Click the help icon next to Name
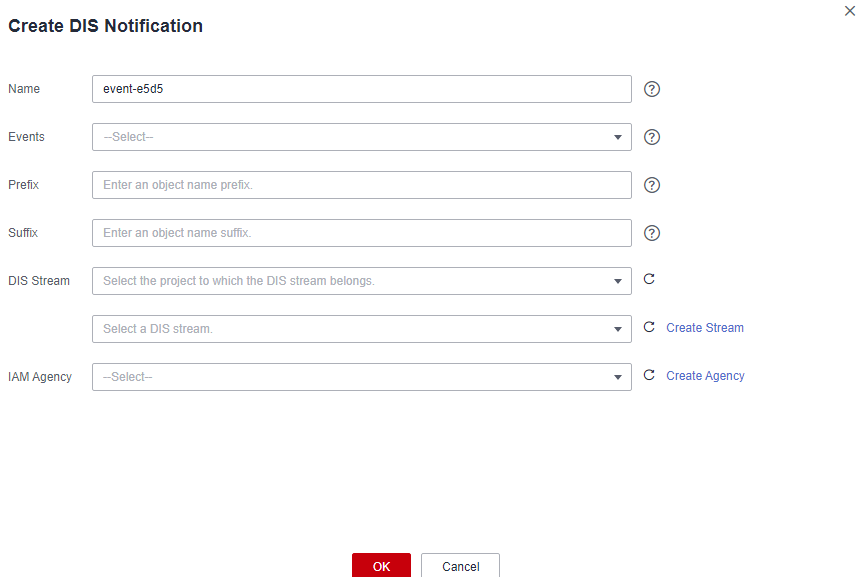Image resolution: width=860 pixels, height=577 pixels. pos(652,89)
